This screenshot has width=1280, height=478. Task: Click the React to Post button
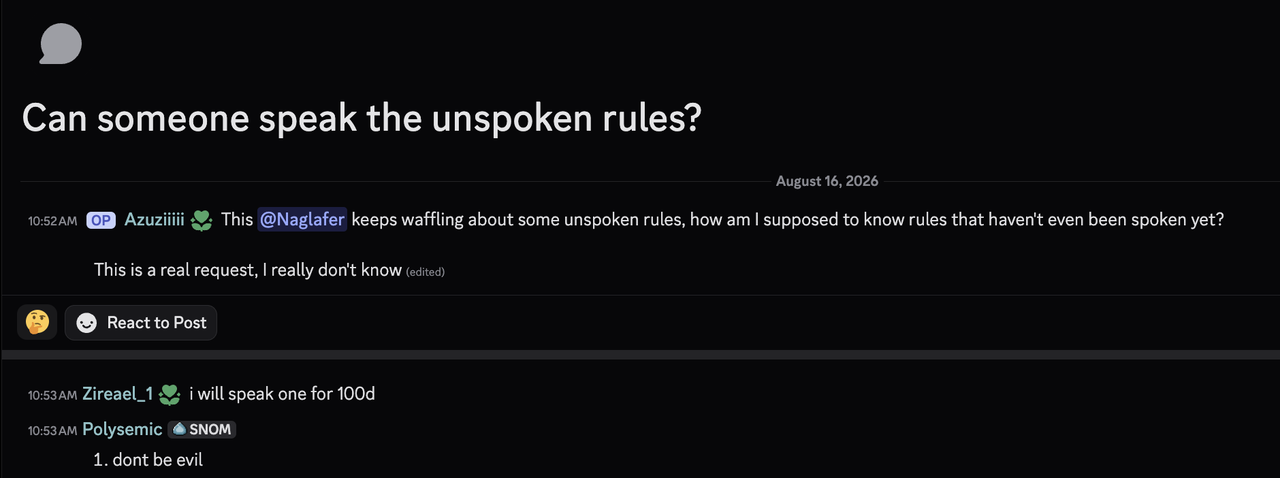coord(141,323)
